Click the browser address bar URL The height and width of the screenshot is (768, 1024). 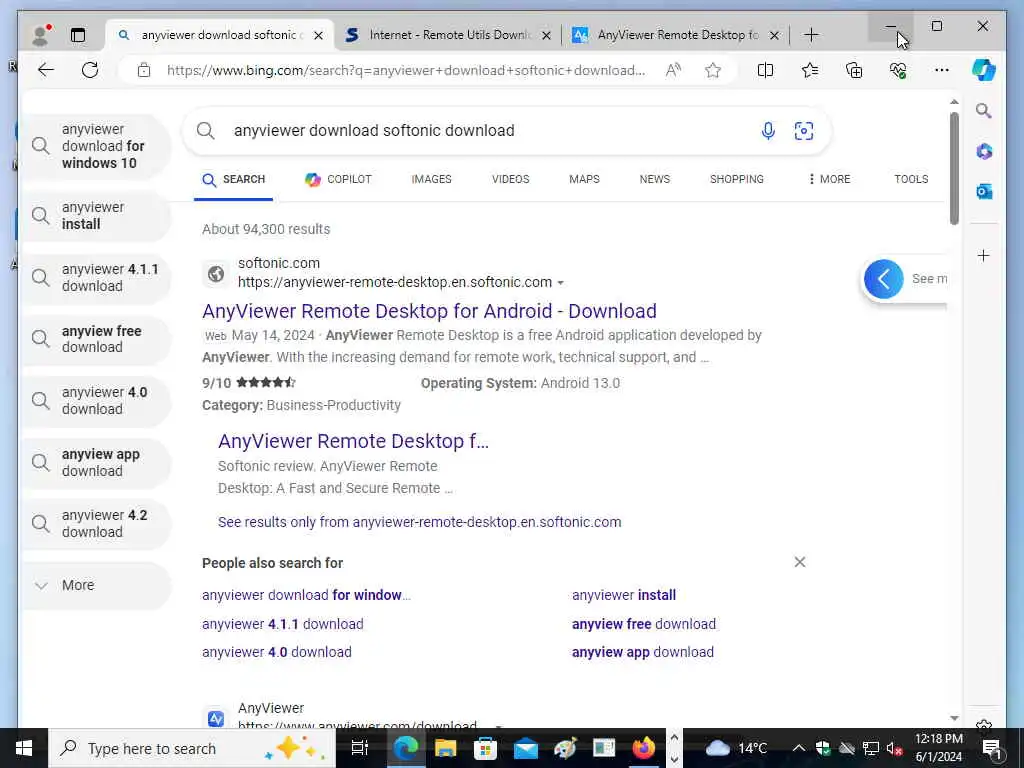[406, 70]
